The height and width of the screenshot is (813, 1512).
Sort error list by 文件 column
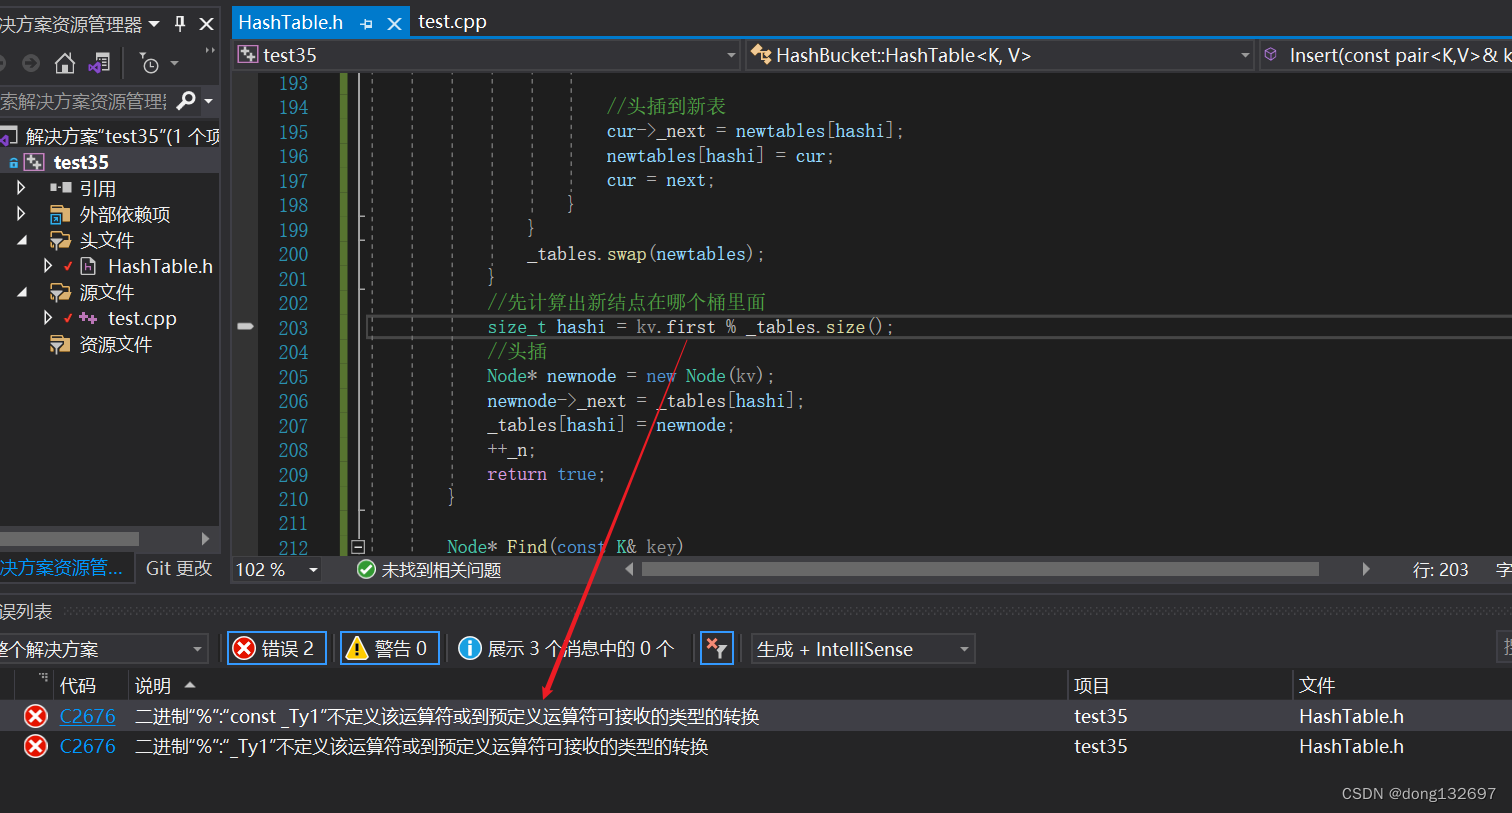point(1317,685)
